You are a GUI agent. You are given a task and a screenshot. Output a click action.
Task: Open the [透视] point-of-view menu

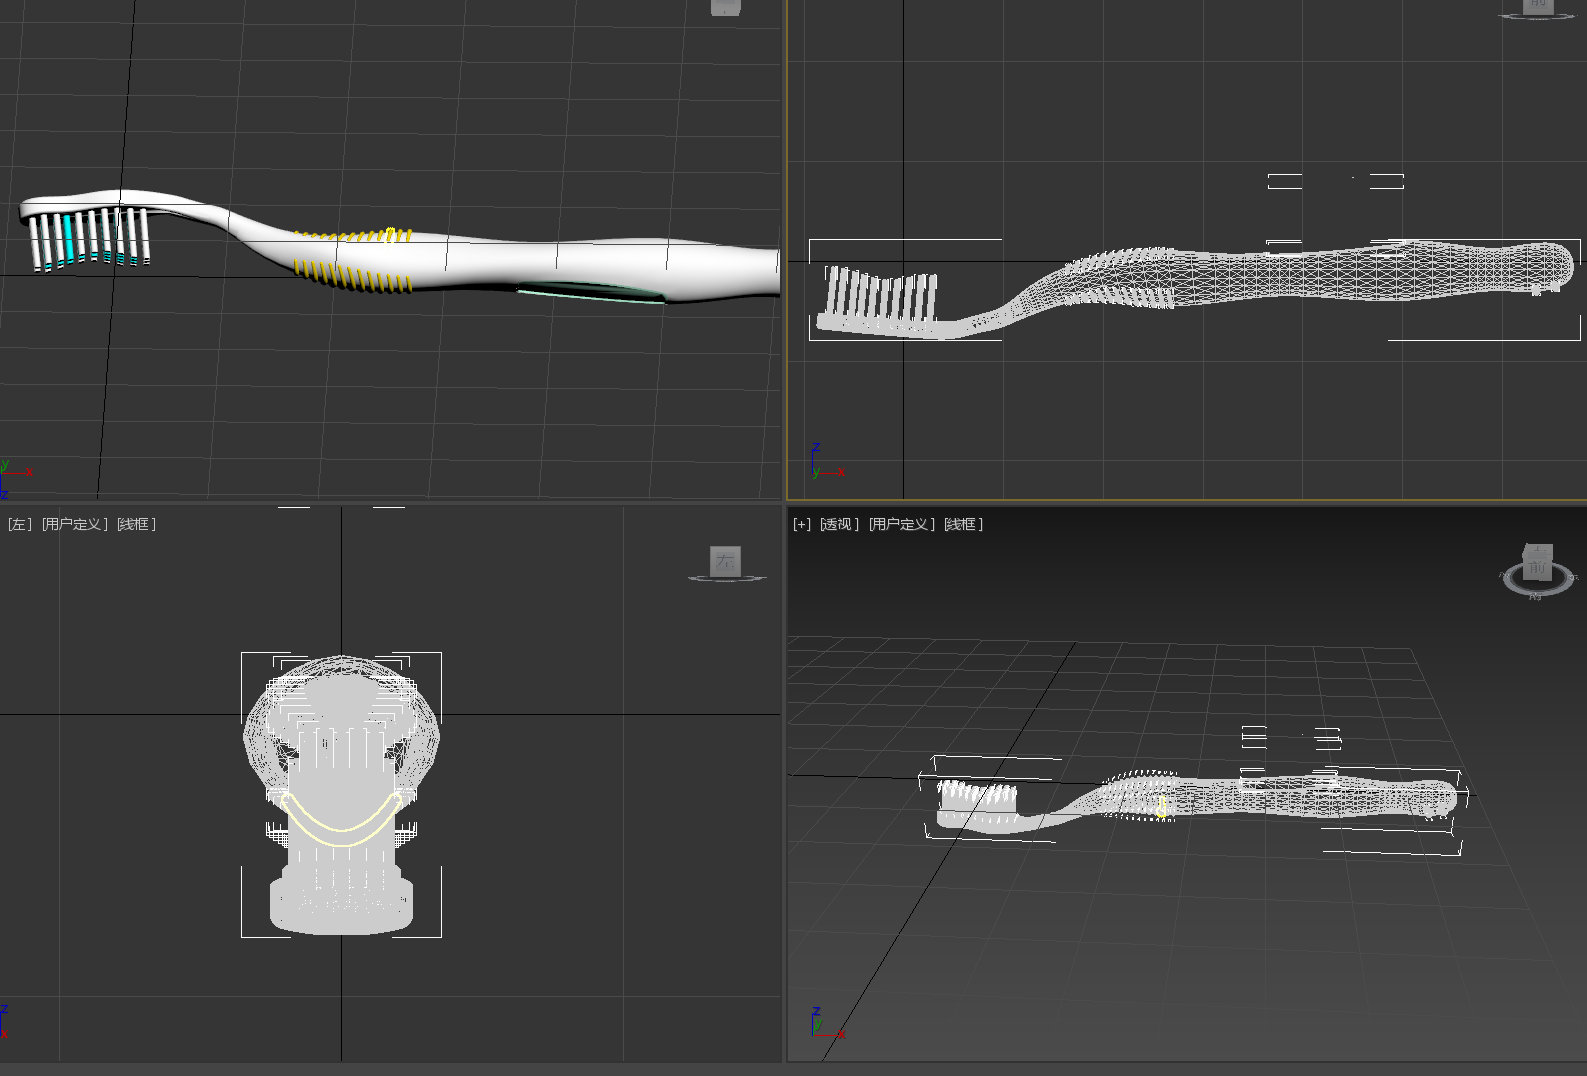click(839, 524)
